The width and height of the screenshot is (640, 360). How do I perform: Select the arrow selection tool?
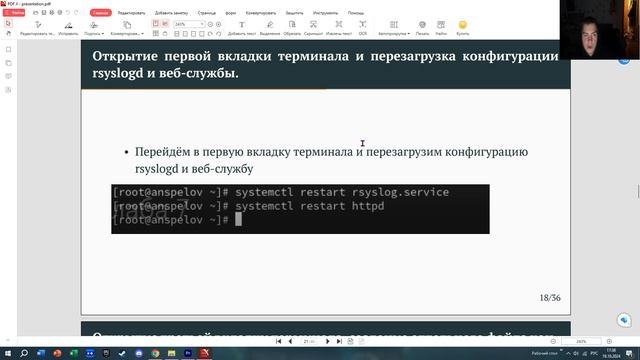[x=8, y=24]
